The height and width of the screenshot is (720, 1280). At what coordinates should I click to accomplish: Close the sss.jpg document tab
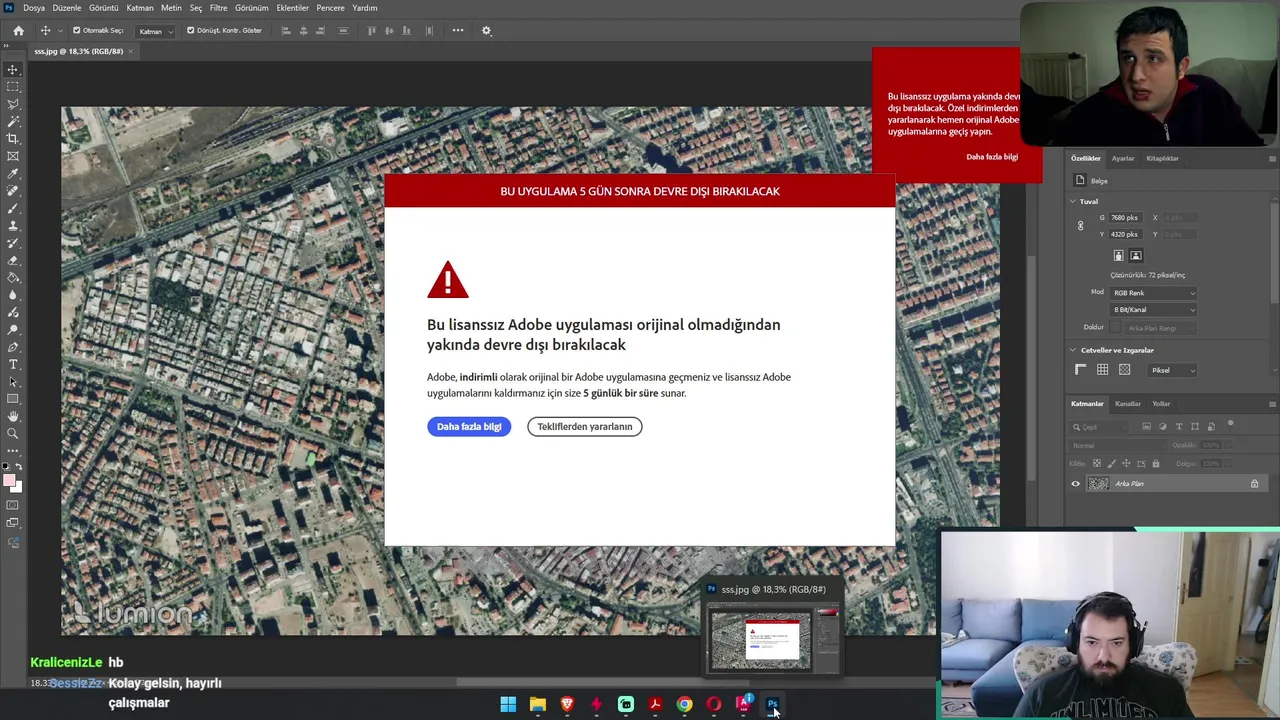click(130, 51)
